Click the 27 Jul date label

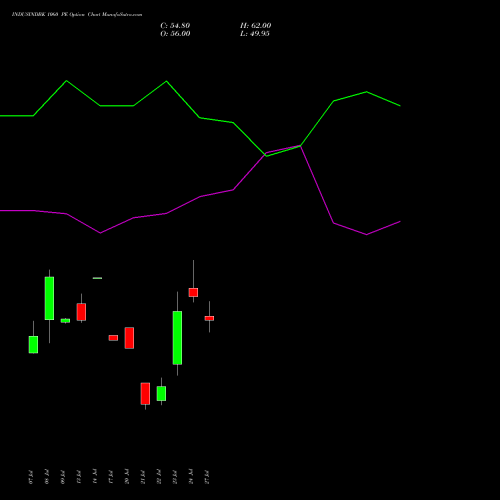207,477
